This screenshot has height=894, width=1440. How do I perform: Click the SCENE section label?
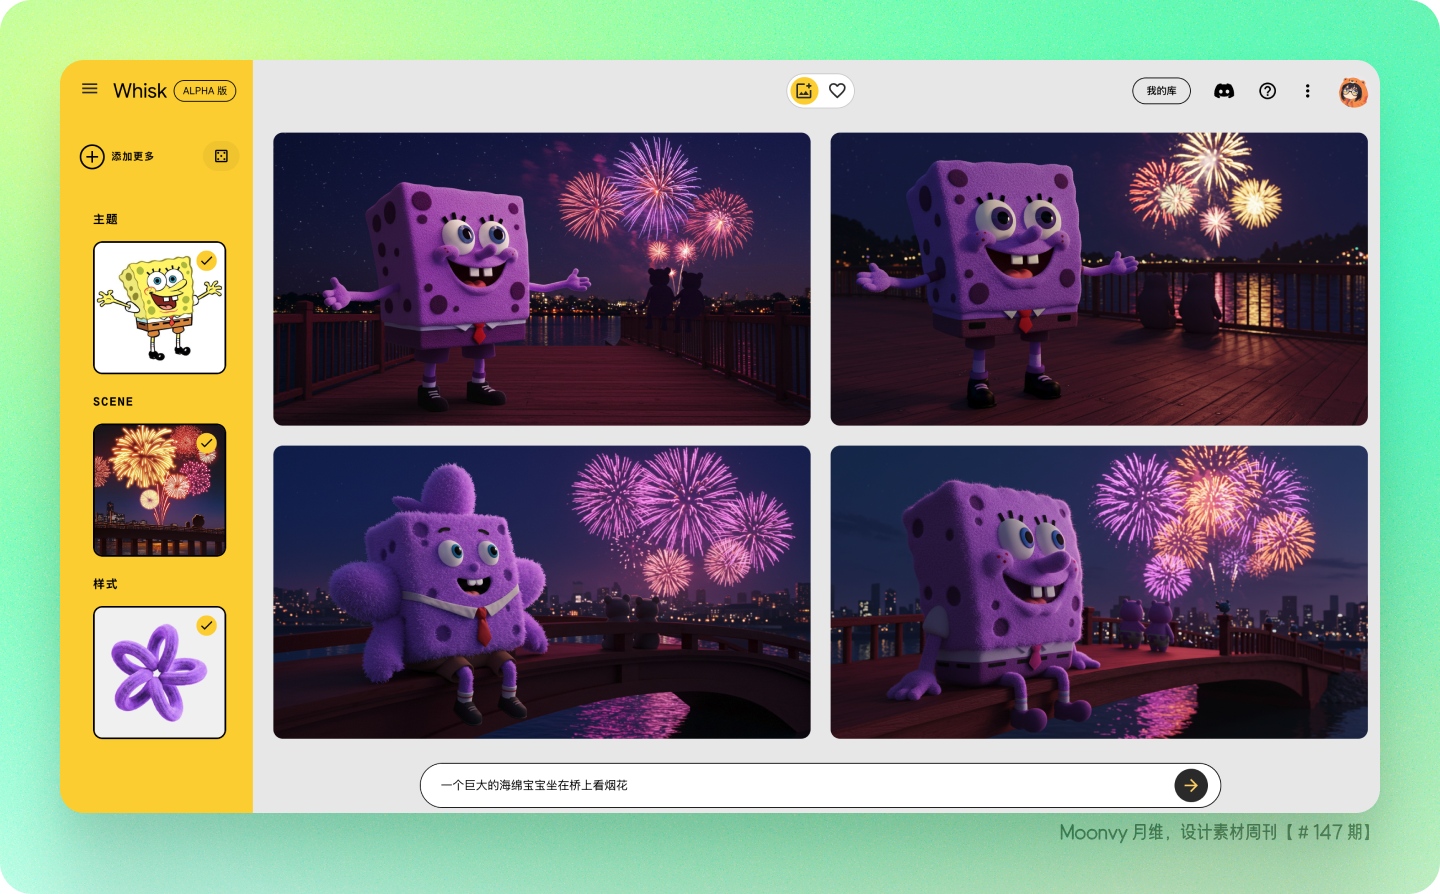click(x=113, y=402)
